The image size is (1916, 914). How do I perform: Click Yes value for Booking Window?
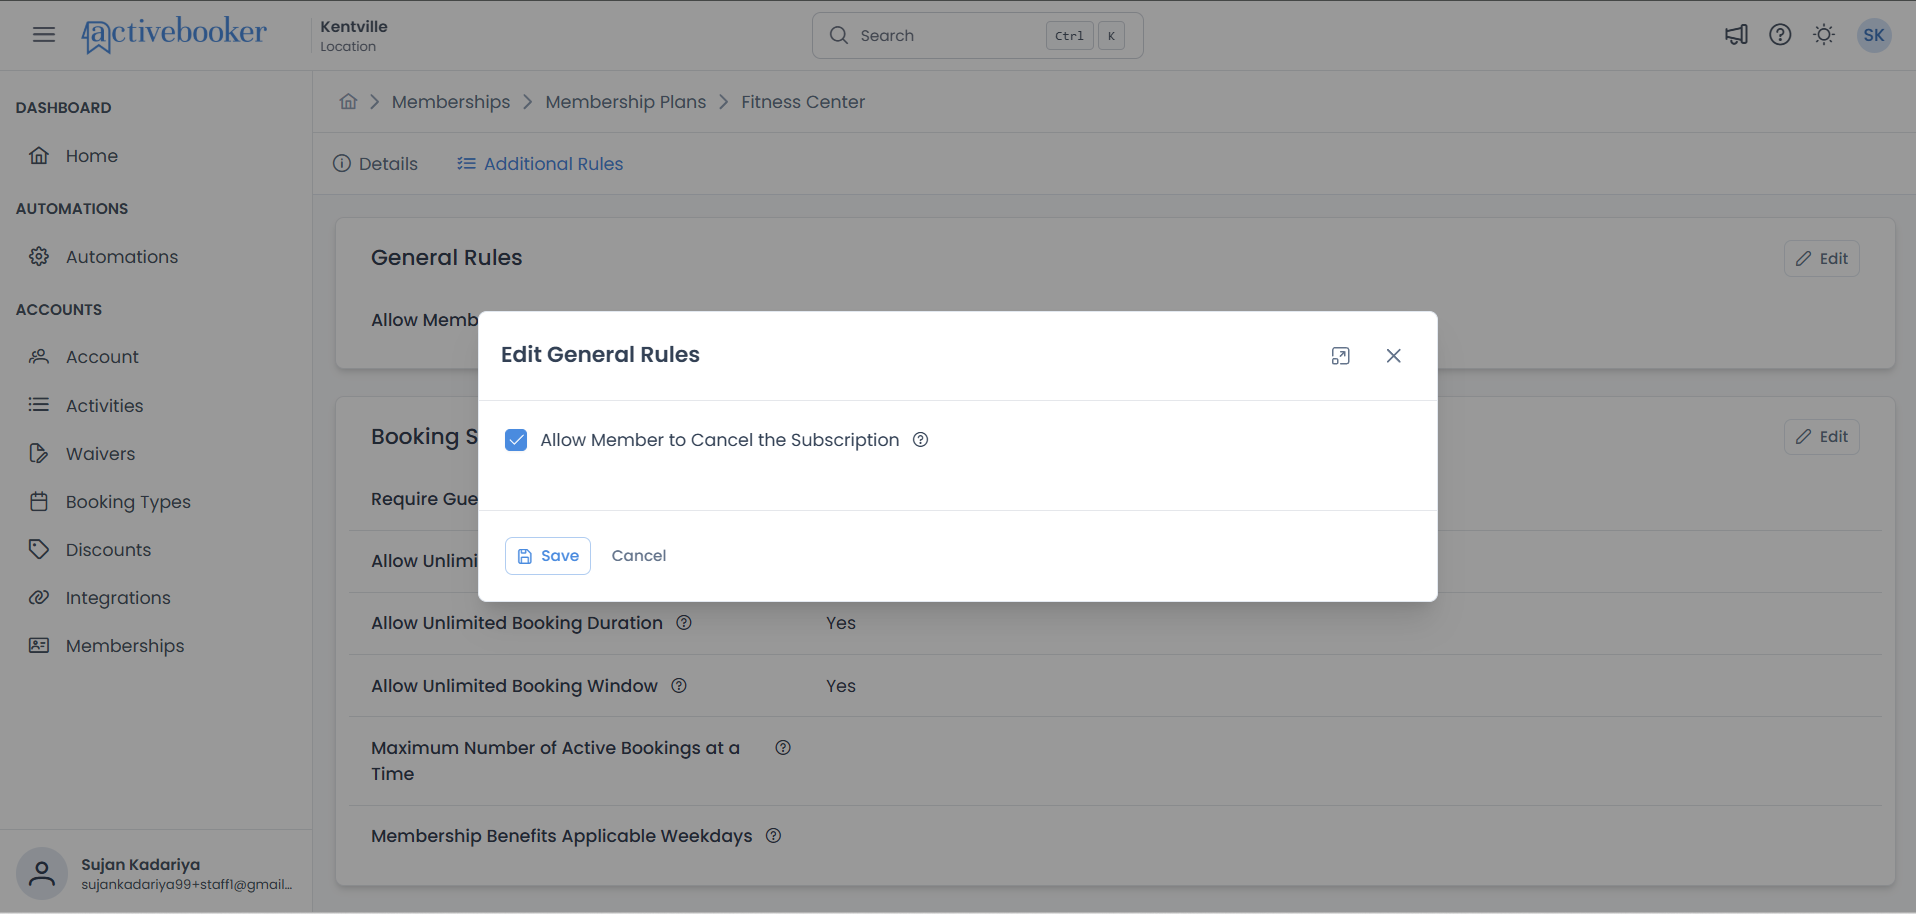tap(841, 686)
